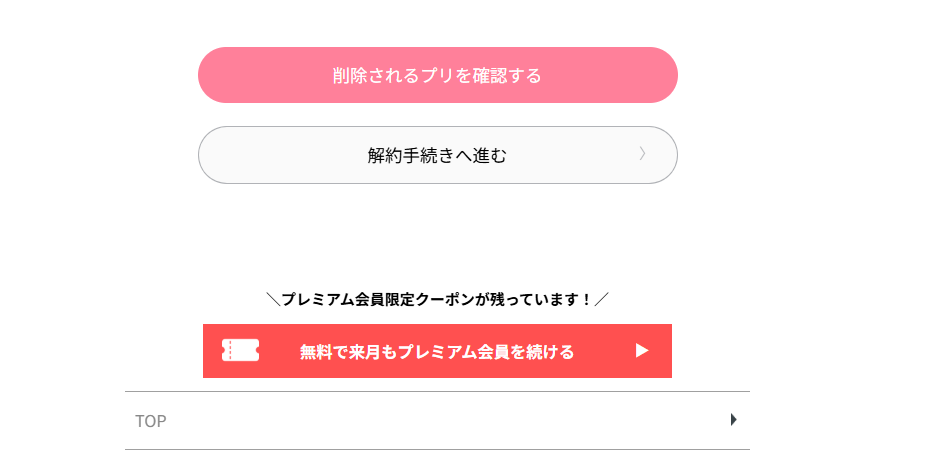This screenshot has height=457, width=945.
Task: Open the 無料で来月もプレミアム会員を続ける banner
Action: (437, 351)
